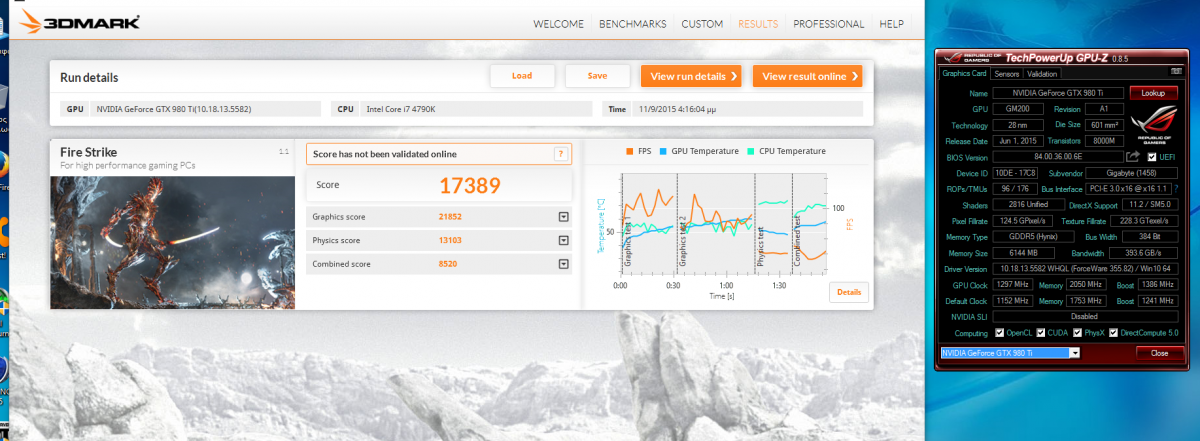Viewport: 1200px width, 441px height.
Task: Click the Fire Strike benchmark thumbnail image
Action: (x=173, y=242)
